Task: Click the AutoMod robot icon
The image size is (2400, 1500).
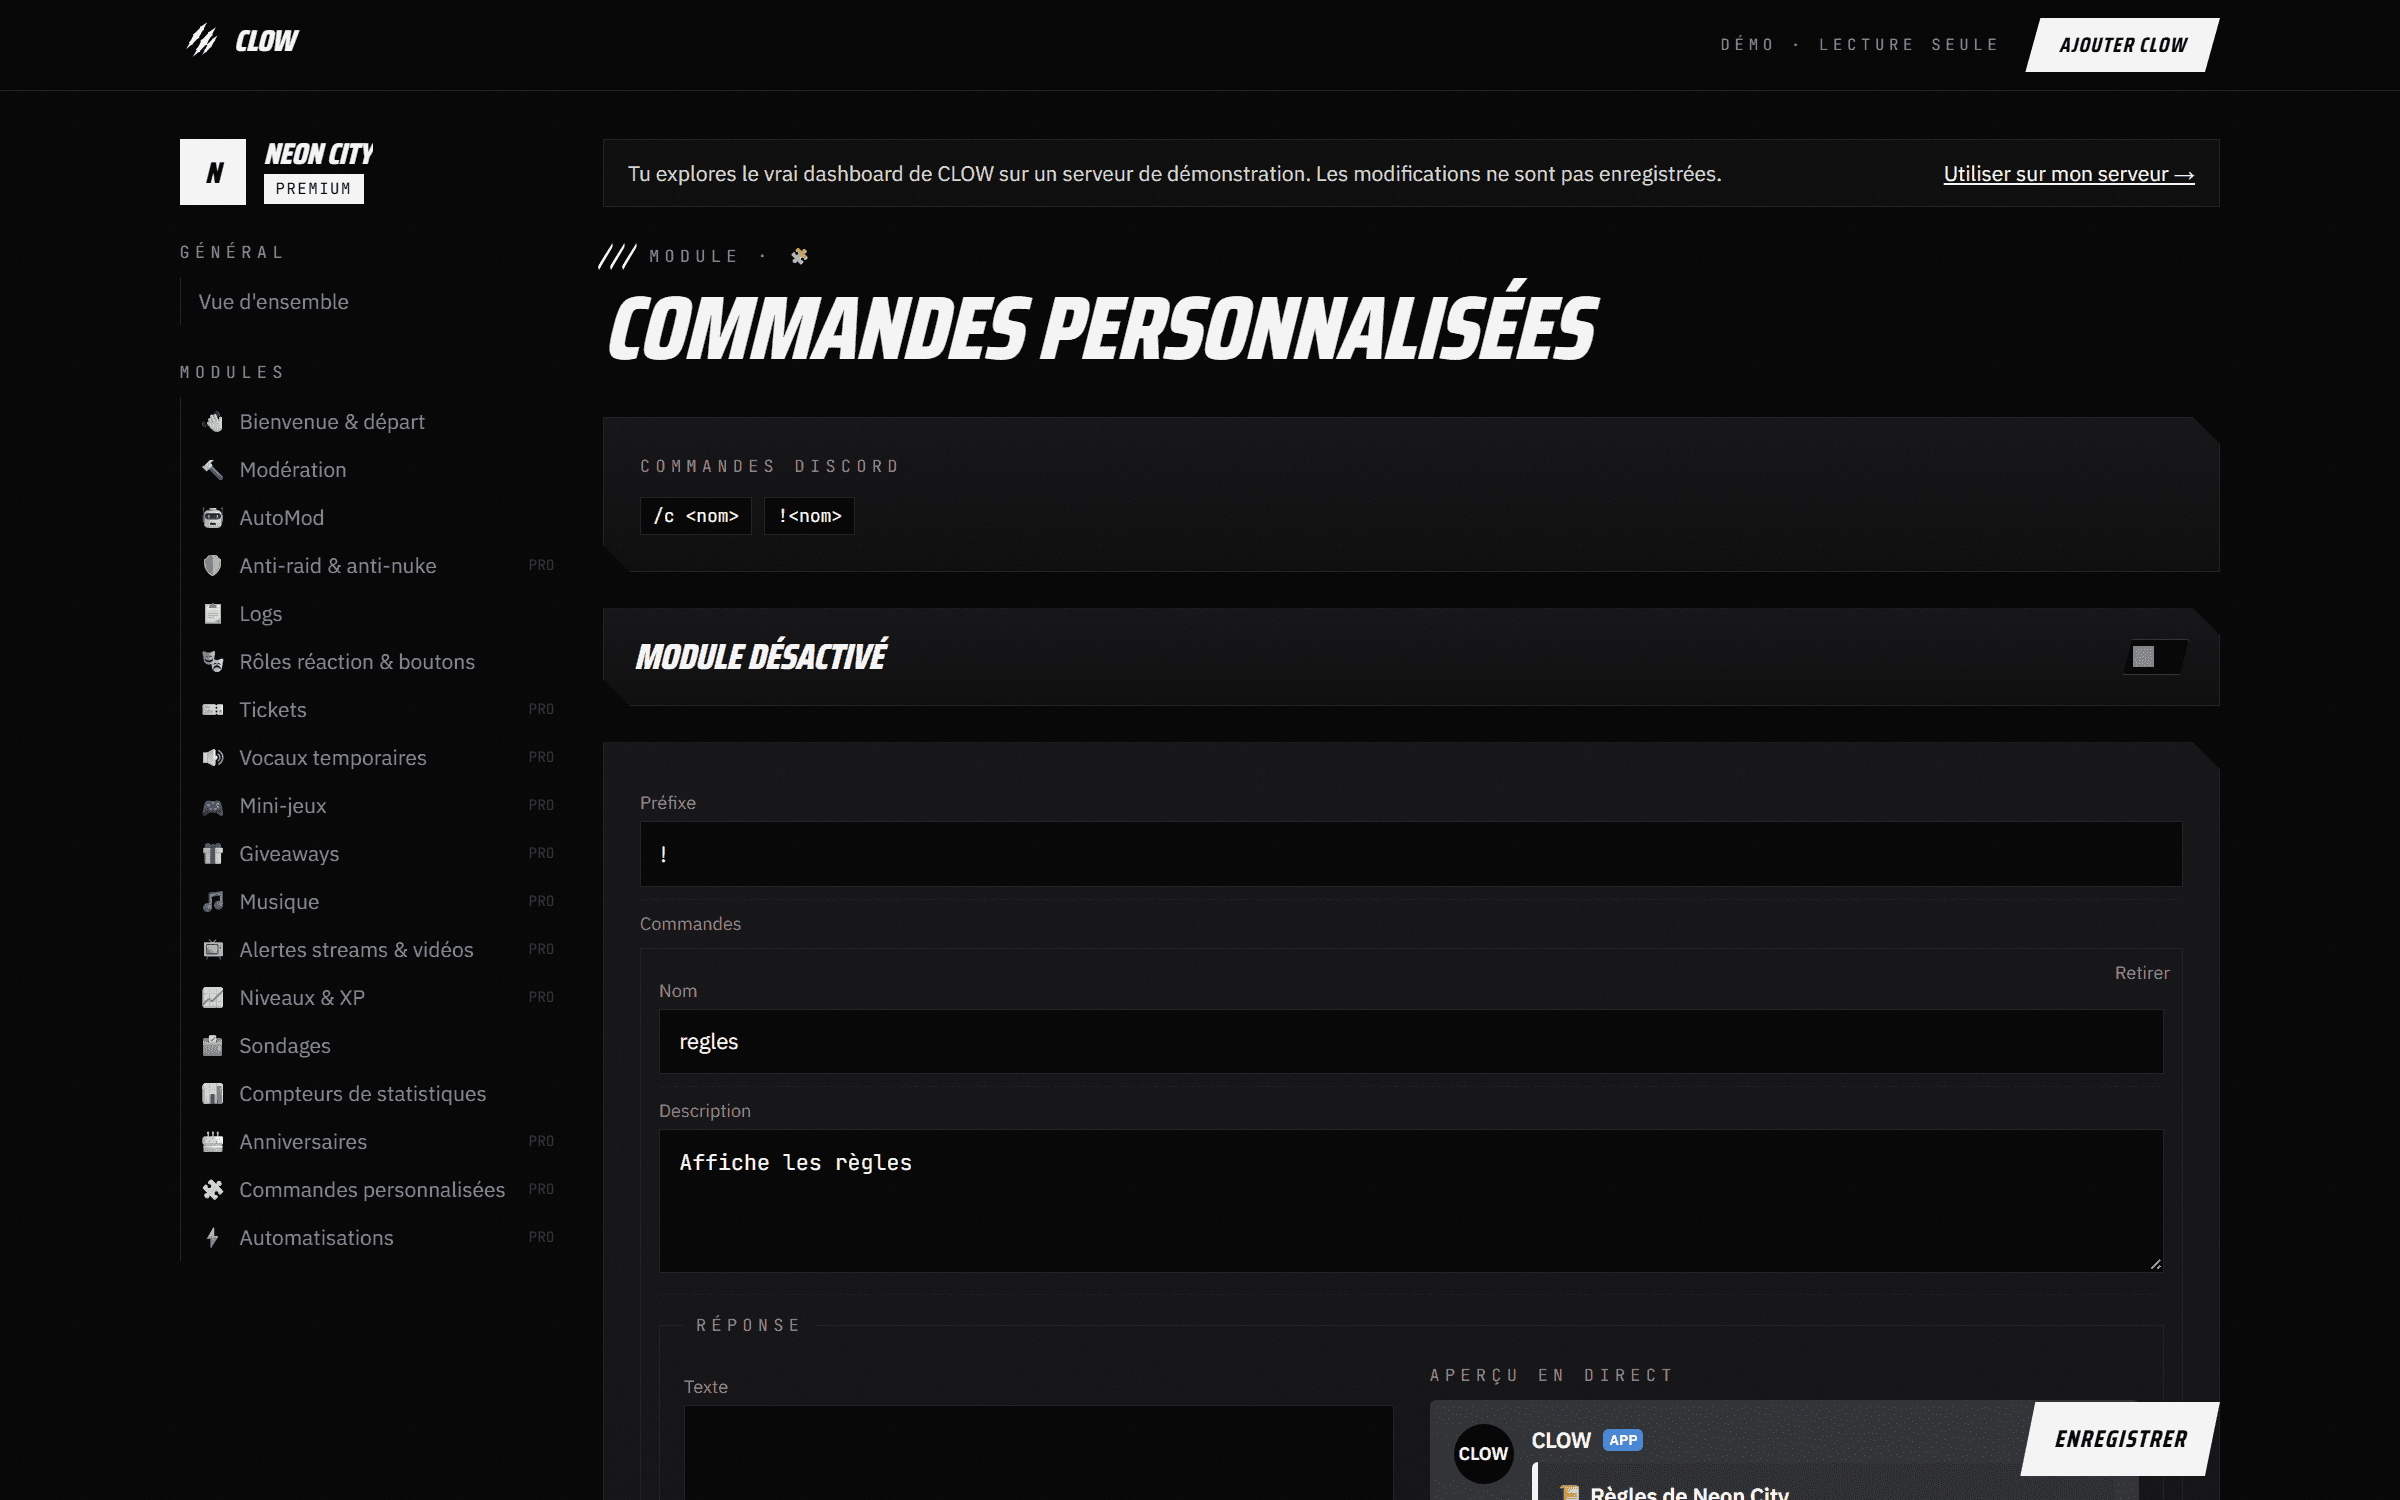Action: click(213, 518)
